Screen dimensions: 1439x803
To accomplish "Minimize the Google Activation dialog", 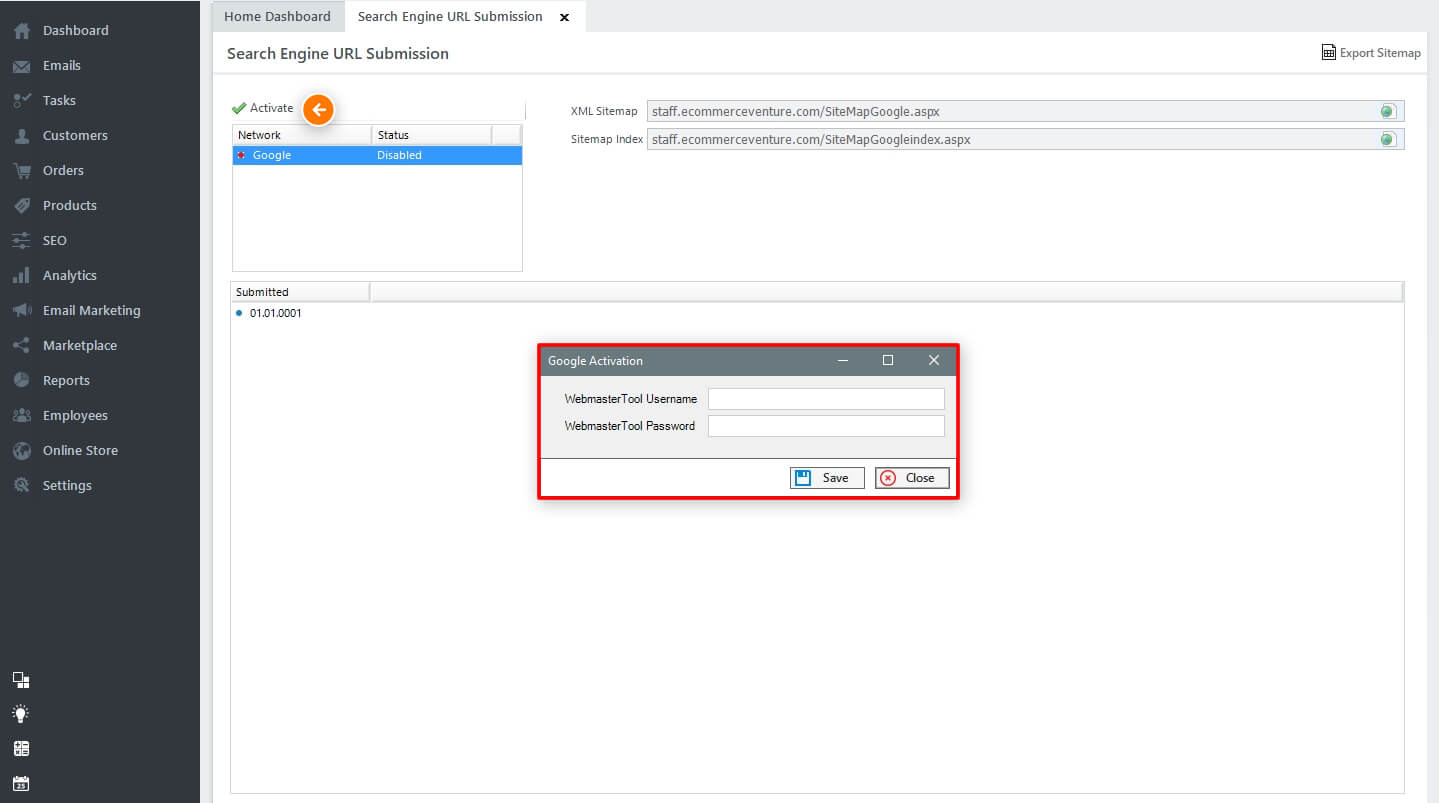I will pos(843,360).
